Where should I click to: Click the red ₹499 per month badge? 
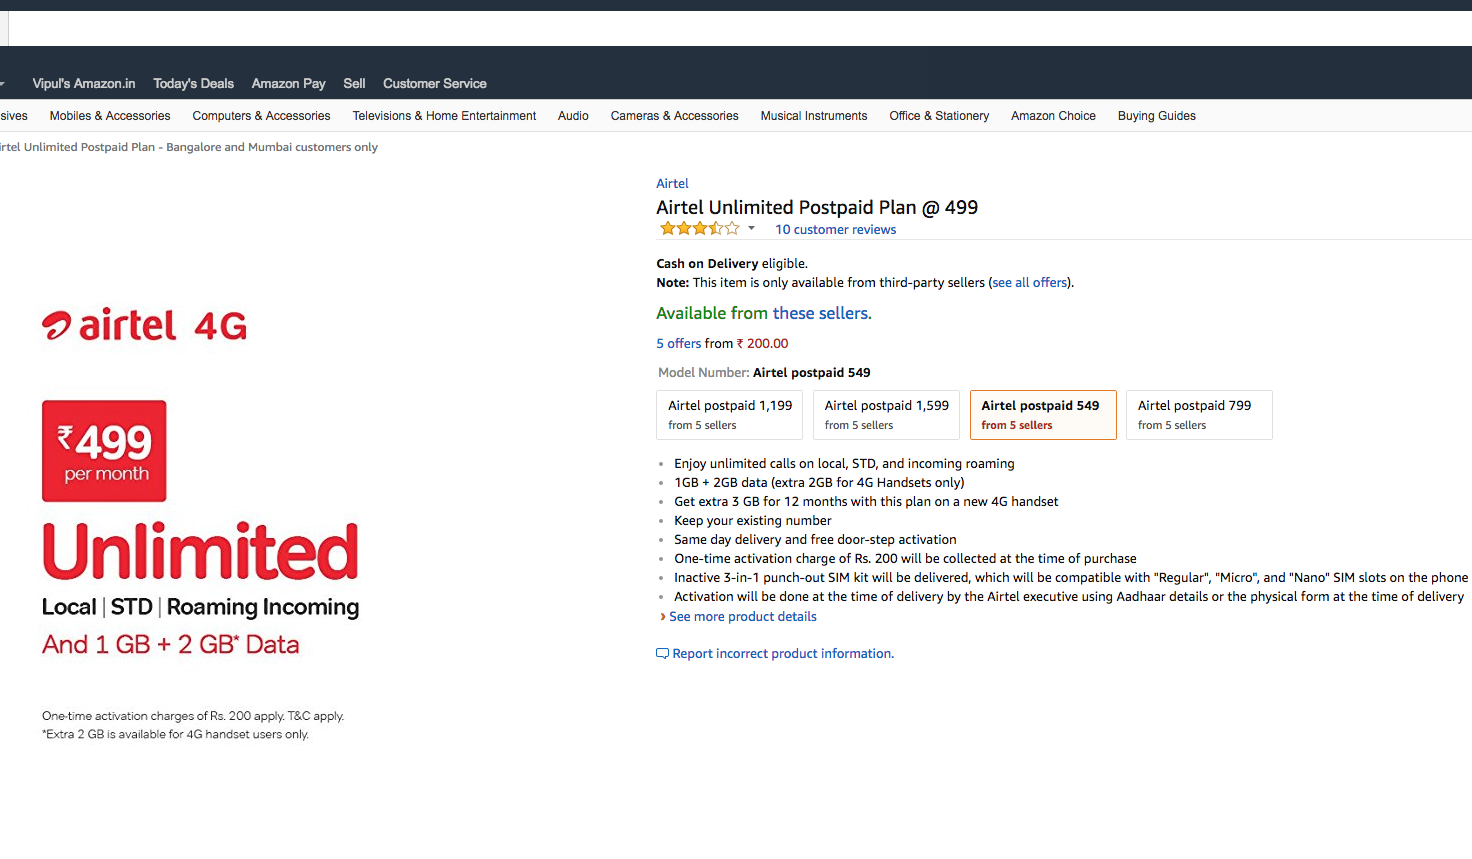(104, 451)
